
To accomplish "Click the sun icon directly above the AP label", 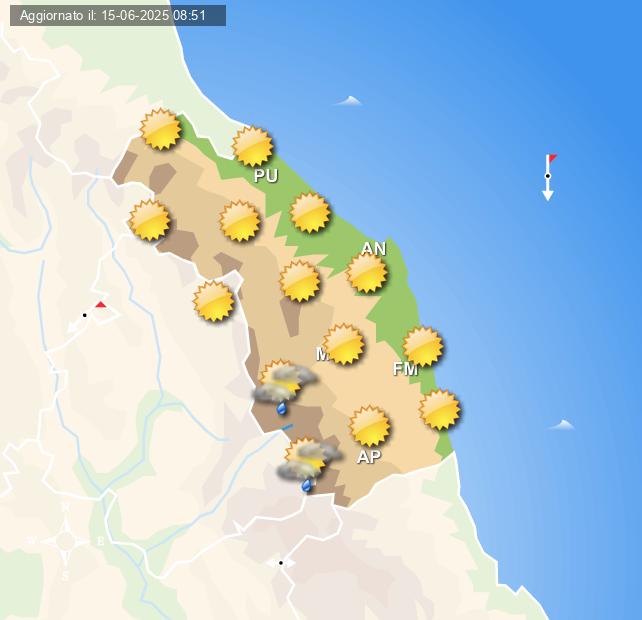I will [370, 426].
